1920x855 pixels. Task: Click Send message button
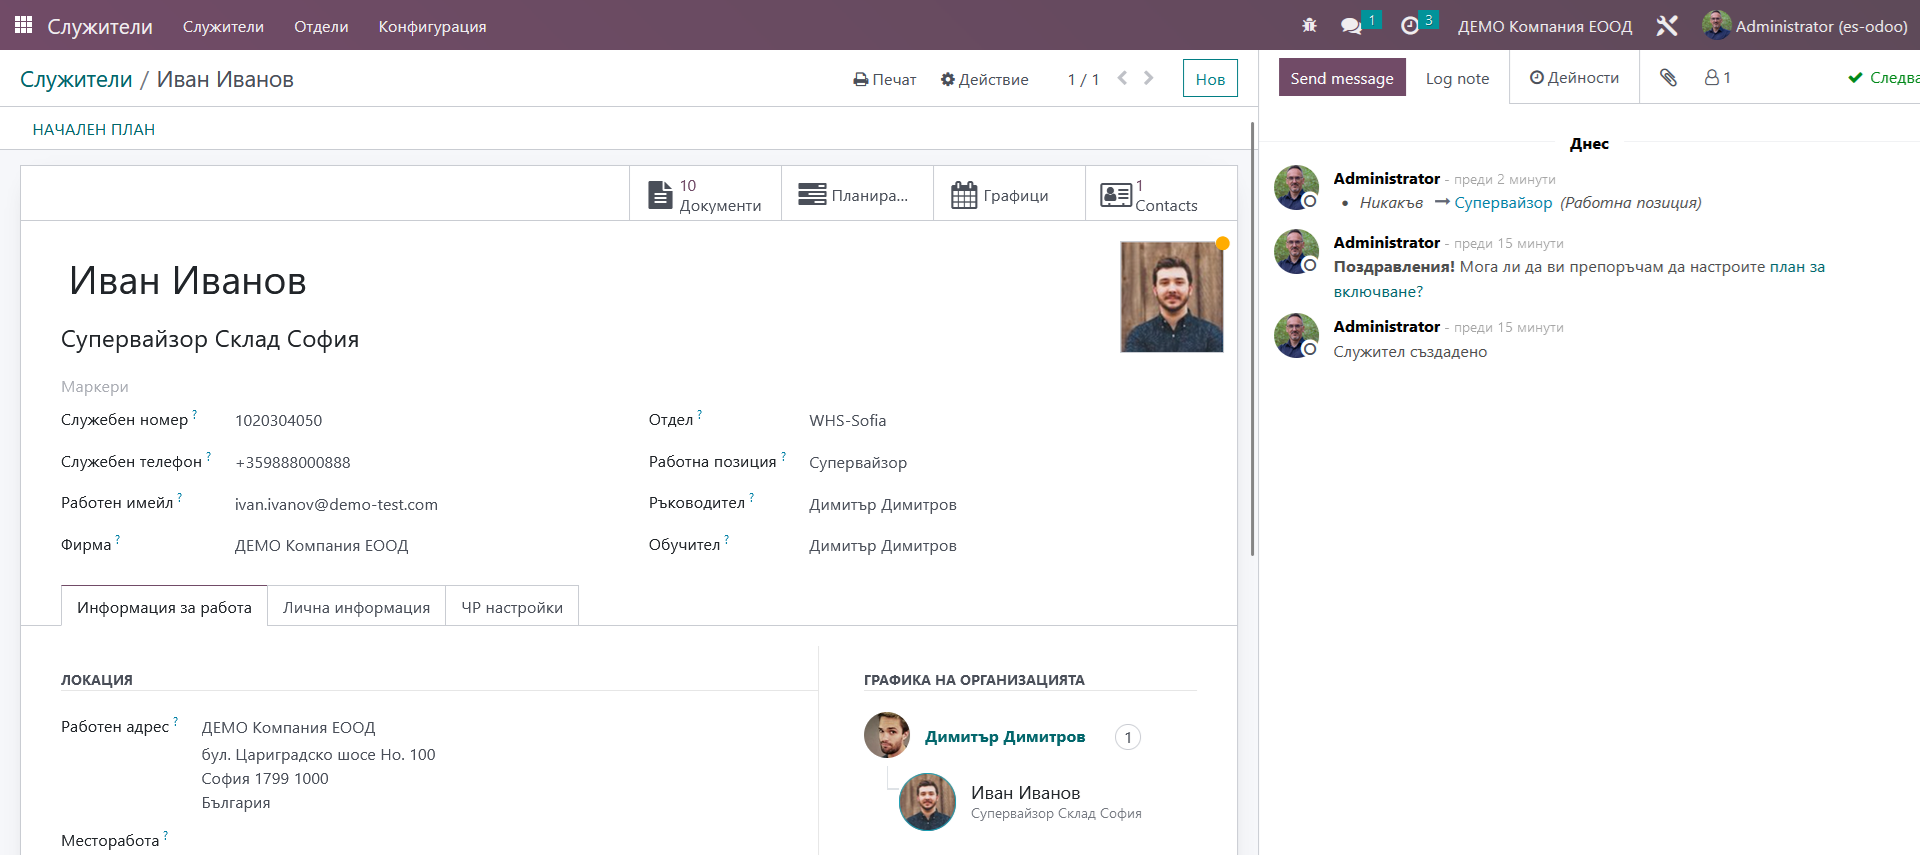coord(1342,78)
